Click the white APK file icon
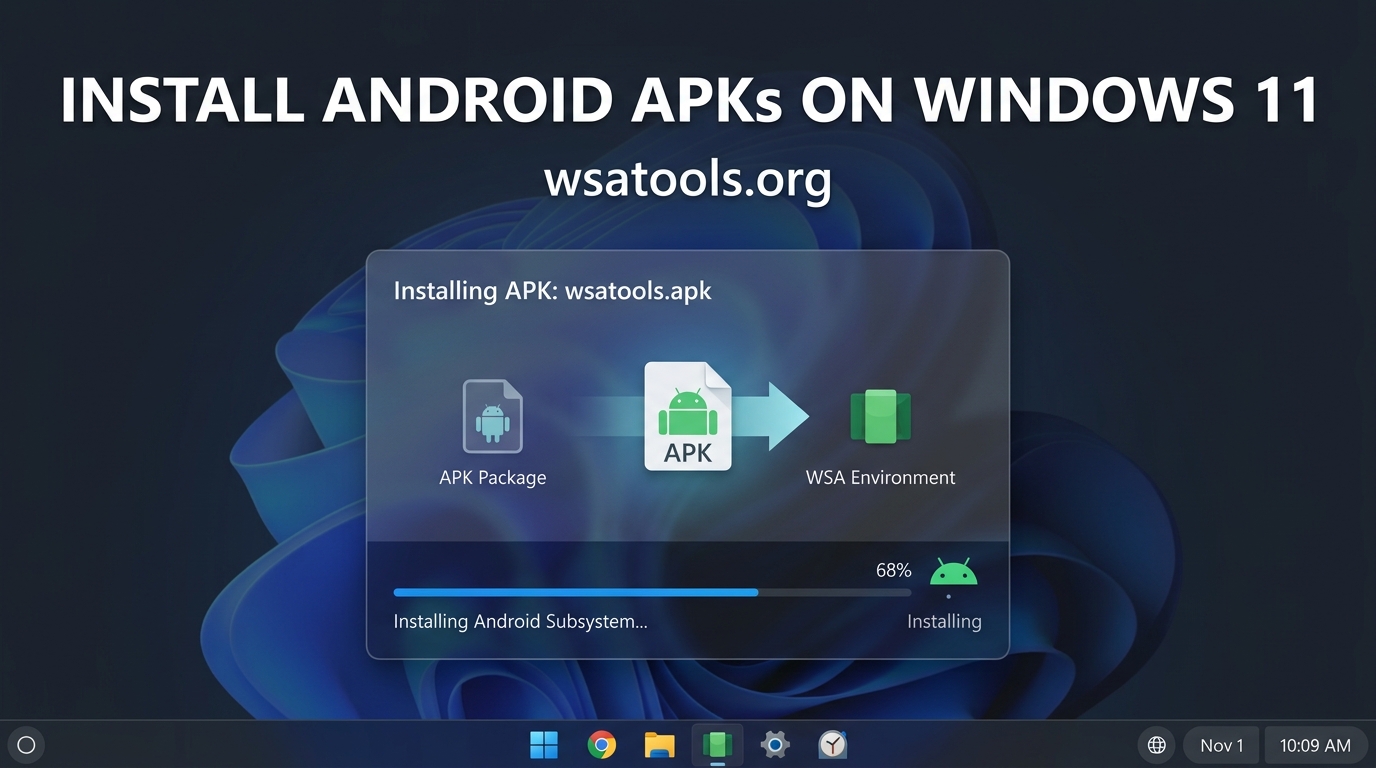 point(688,416)
